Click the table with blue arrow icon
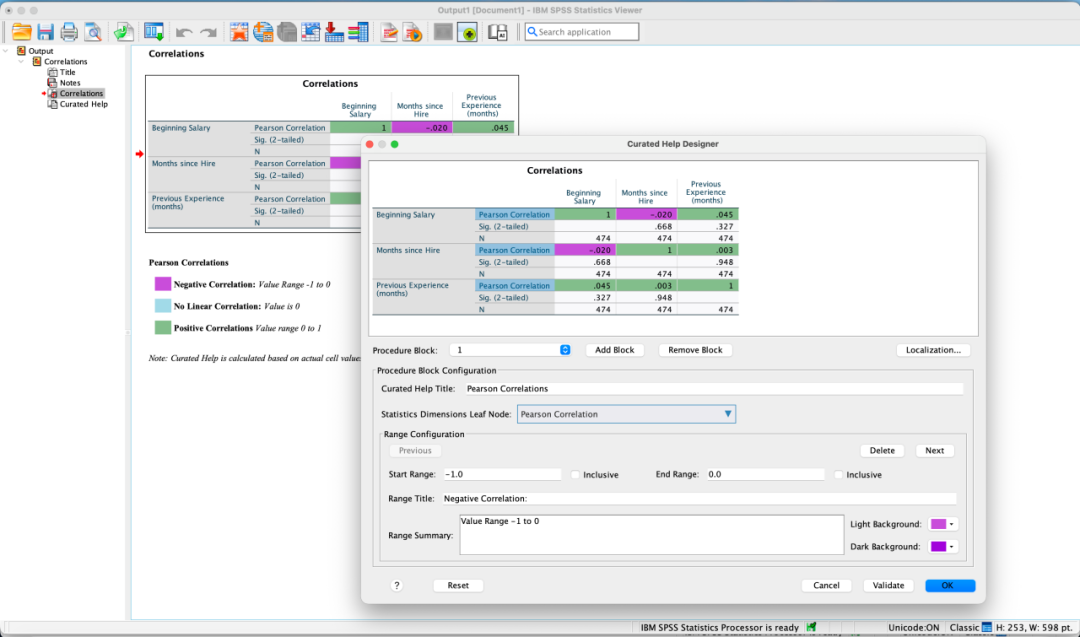This screenshot has width=1080, height=637. tap(311, 32)
